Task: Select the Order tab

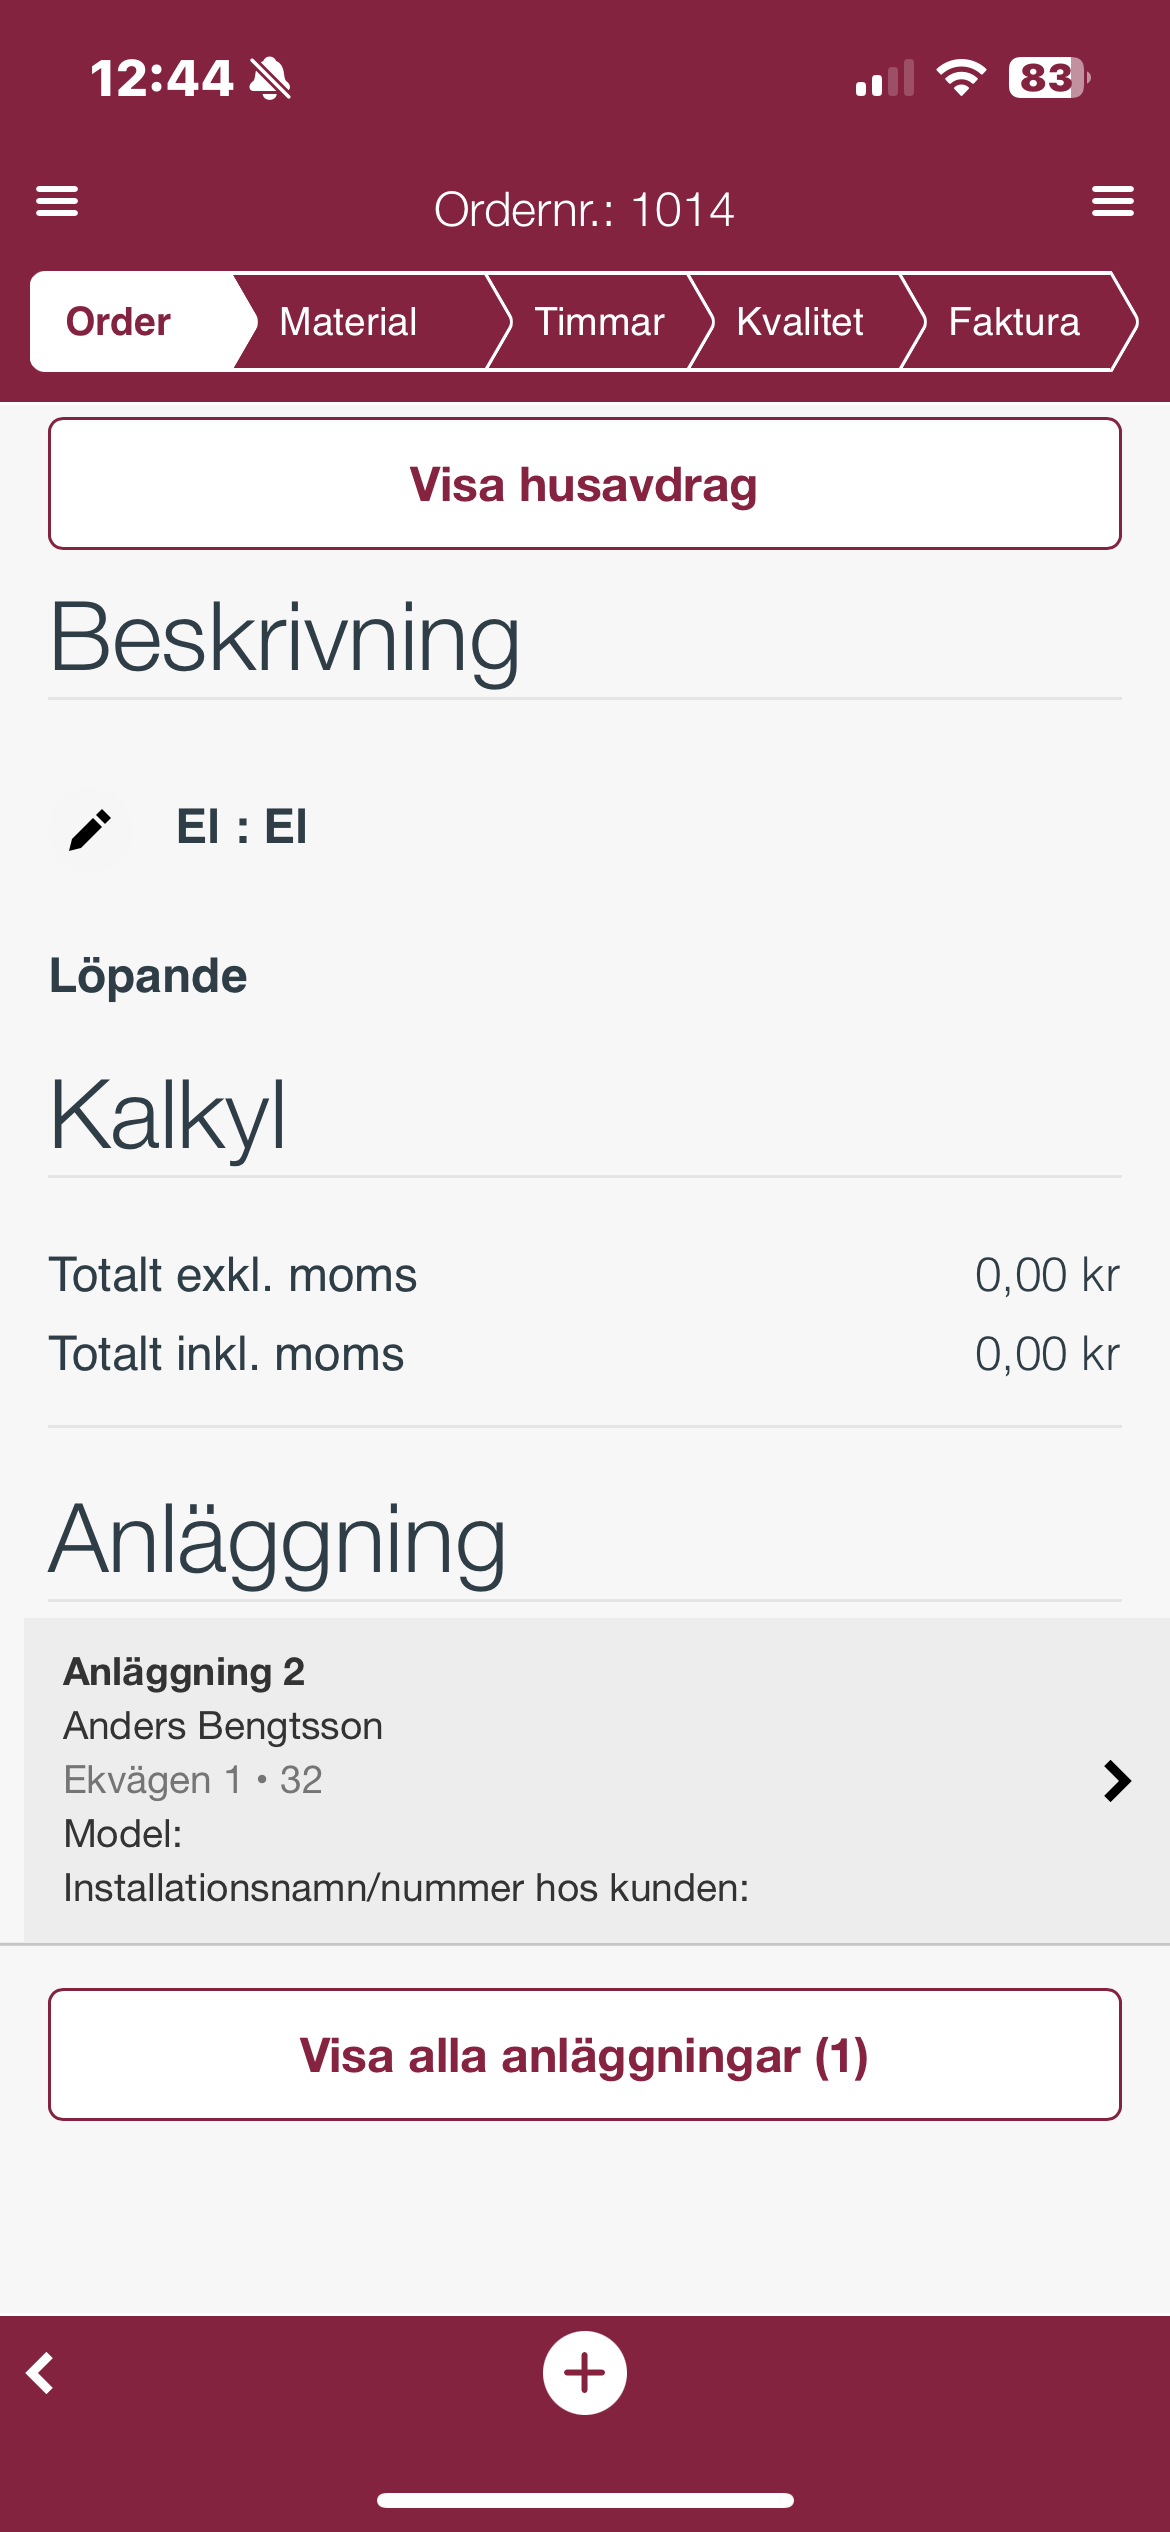Action: (119, 322)
